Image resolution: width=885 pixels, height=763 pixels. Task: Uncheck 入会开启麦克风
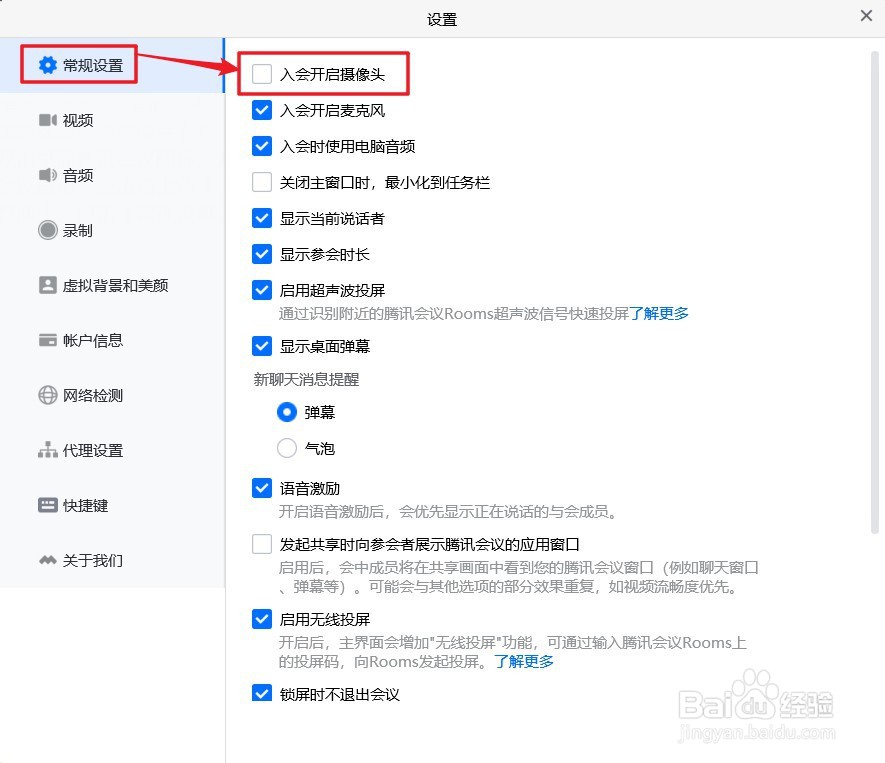tap(262, 110)
